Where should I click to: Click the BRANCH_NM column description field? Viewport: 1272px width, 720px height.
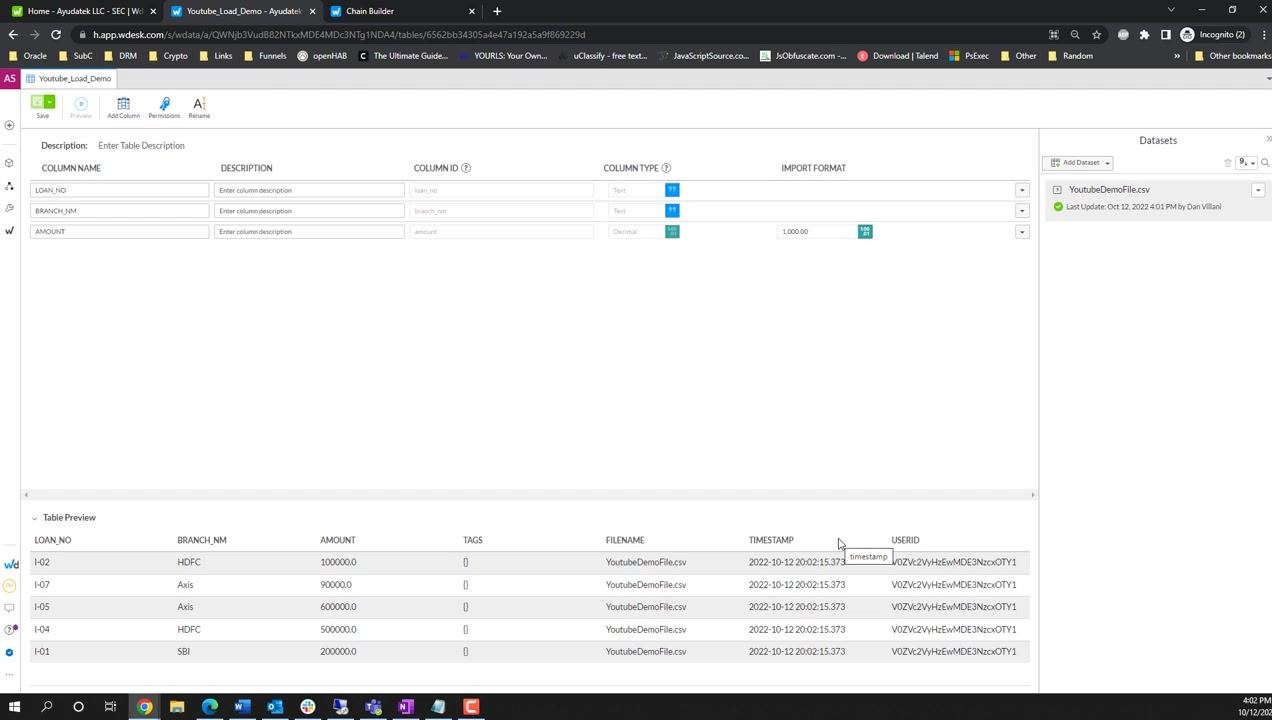pos(309,211)
